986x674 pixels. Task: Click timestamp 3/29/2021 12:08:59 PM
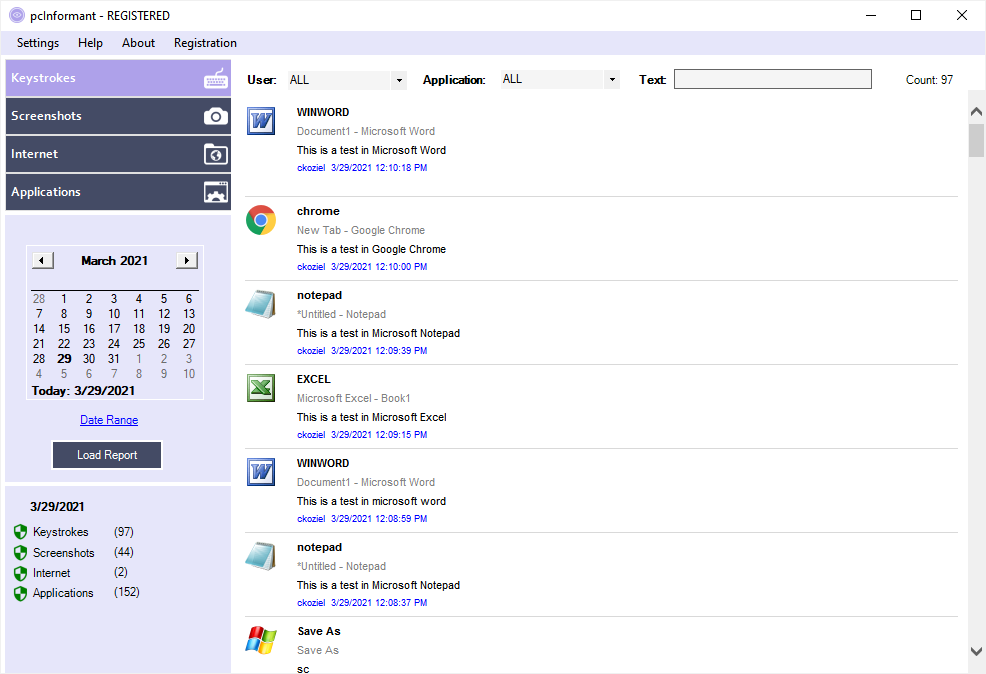[x=379, y=519]
